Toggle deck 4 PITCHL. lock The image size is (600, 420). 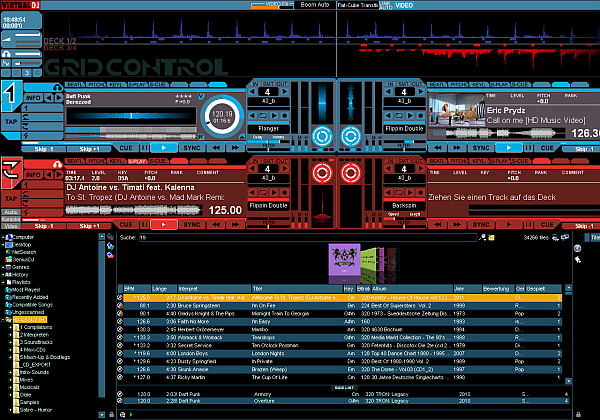(458, 161)
